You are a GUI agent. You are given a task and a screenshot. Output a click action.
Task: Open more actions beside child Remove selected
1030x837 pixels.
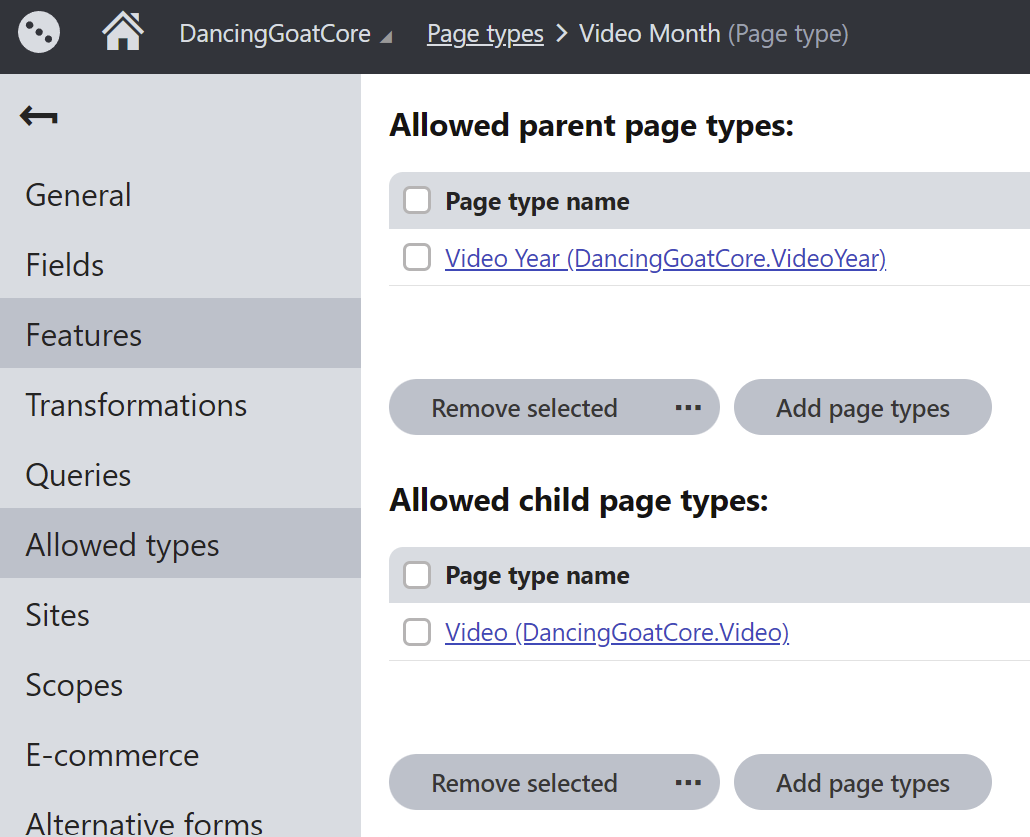click(x=688, y=782)
